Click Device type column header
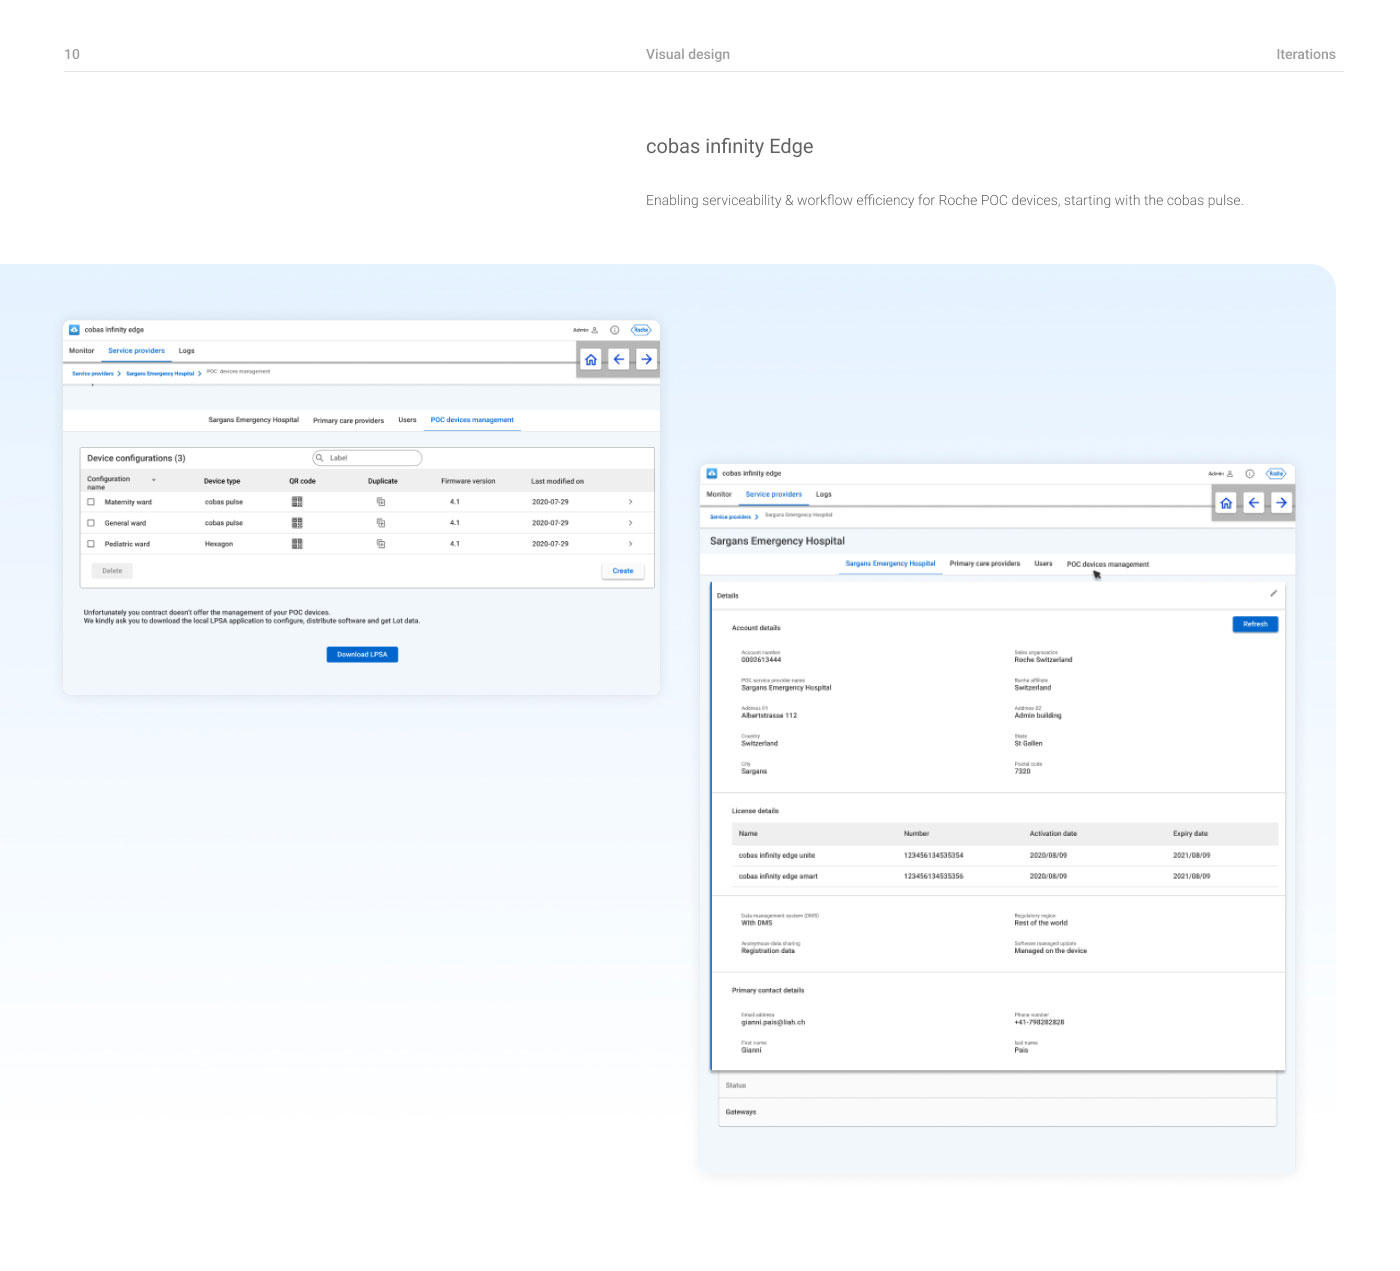Image resolution: width=1400 pixels, height=1271 pixels. 222,481
